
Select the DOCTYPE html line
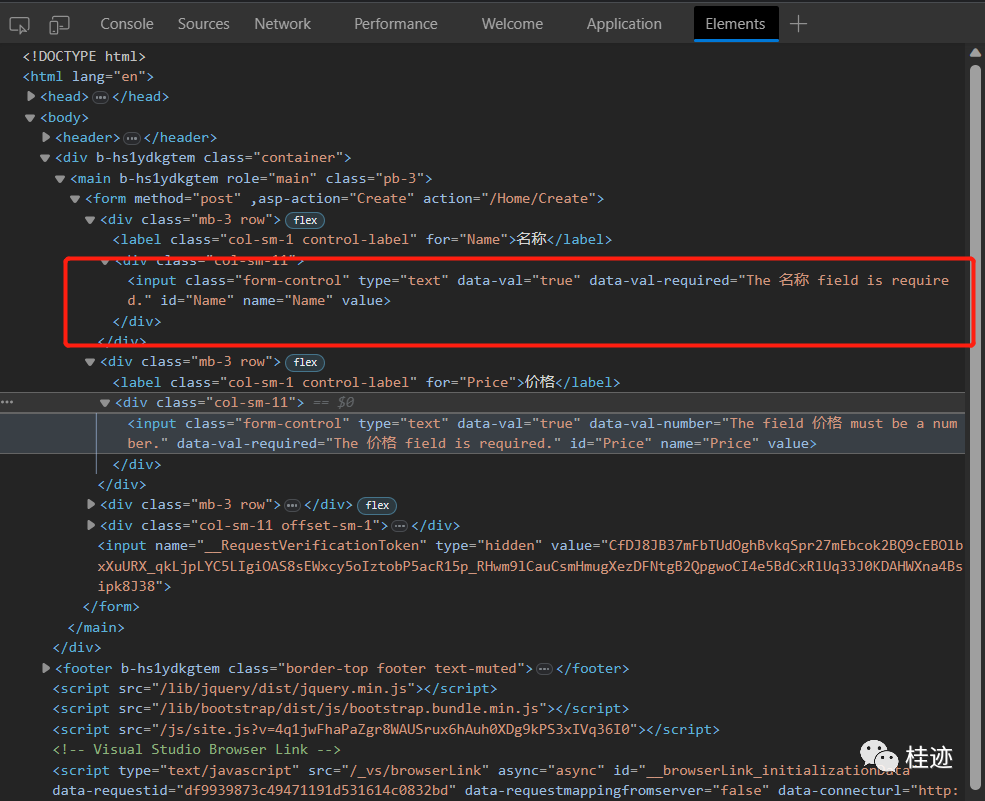84,57
